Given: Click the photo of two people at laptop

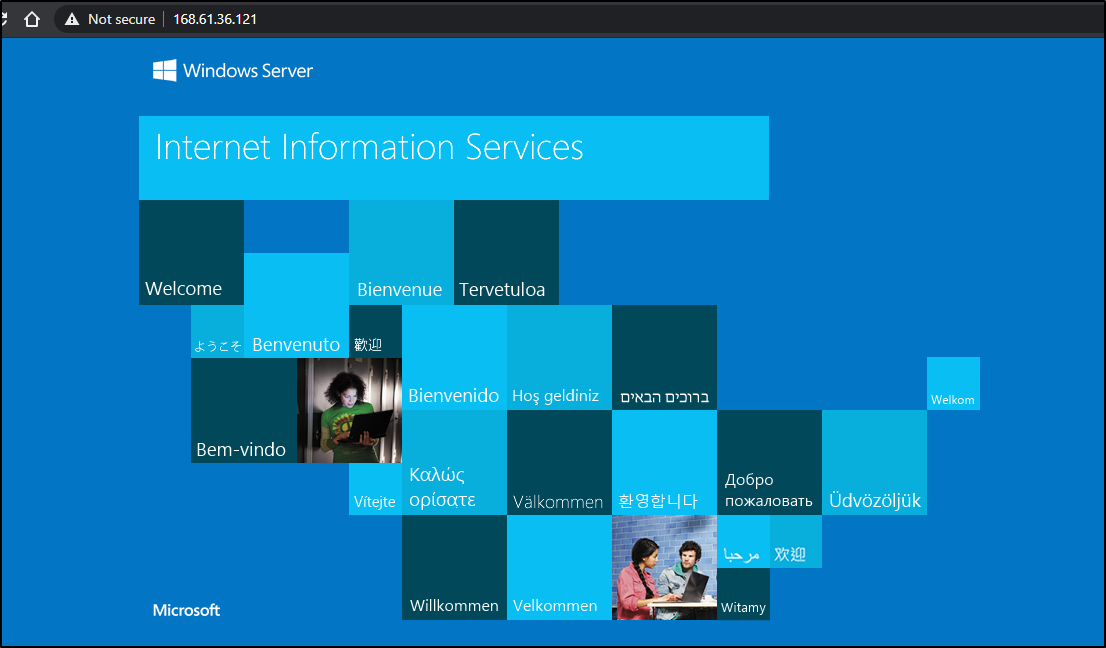Looking at the screenshot, I should pos(664,568).
